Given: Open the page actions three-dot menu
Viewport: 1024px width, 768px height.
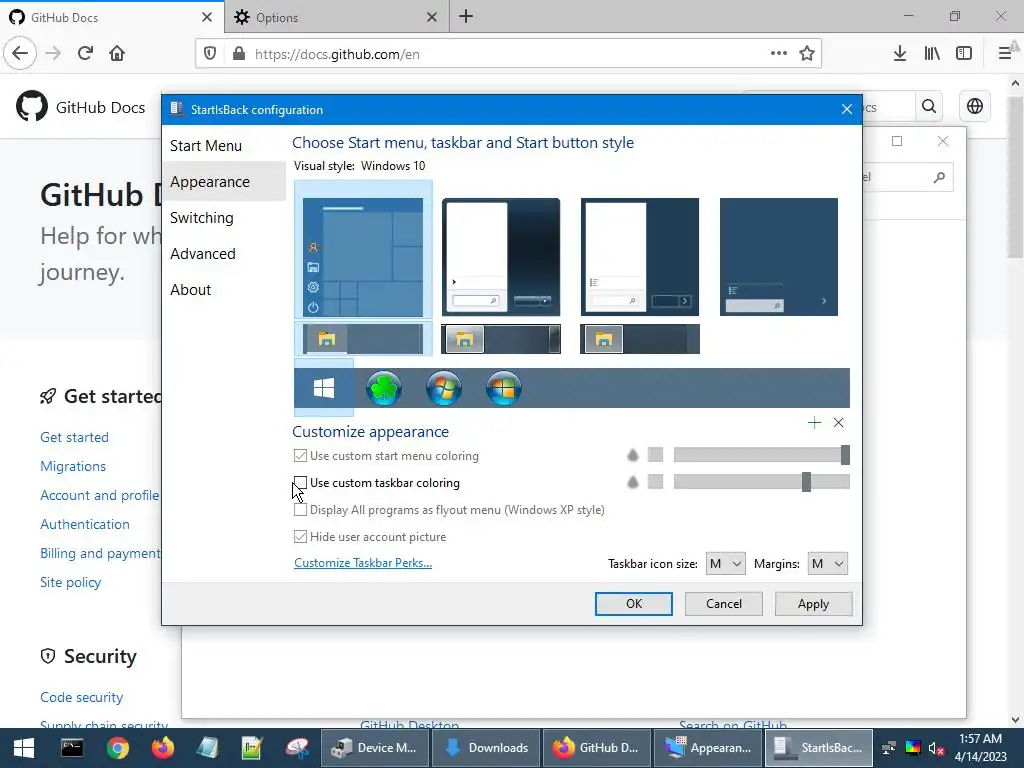Looking at the screenshot, I should (778, 54).
